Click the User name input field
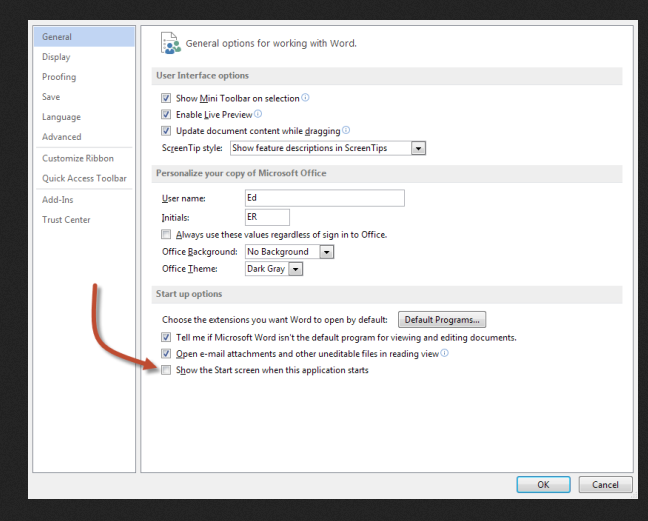 coord(324,198)
